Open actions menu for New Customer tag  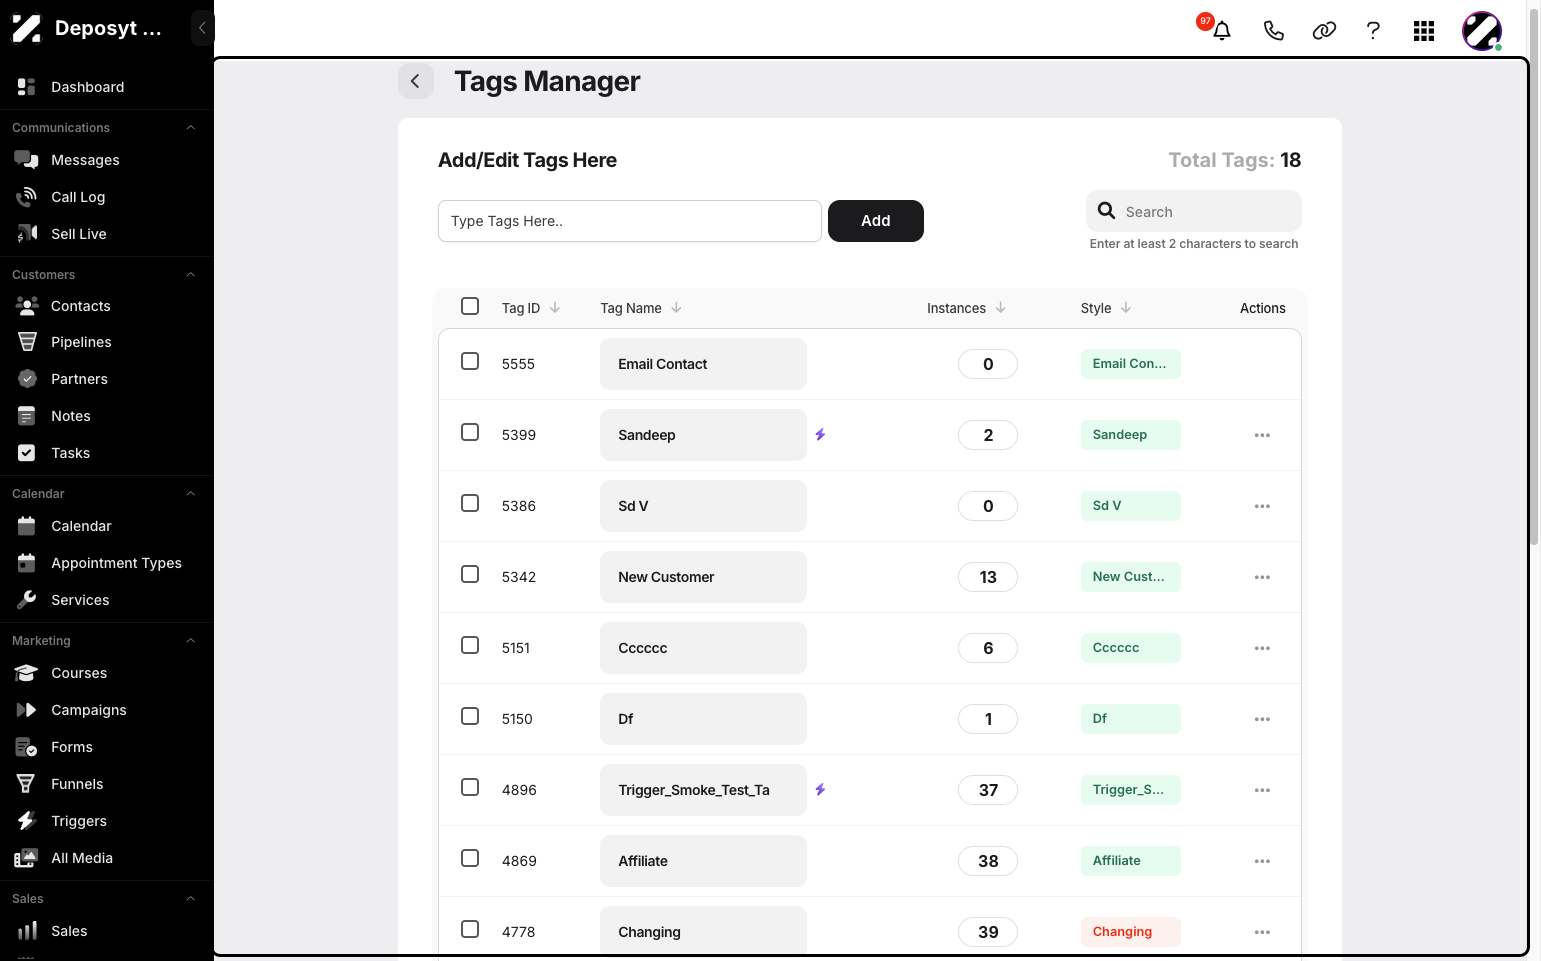pos(1262,577)
